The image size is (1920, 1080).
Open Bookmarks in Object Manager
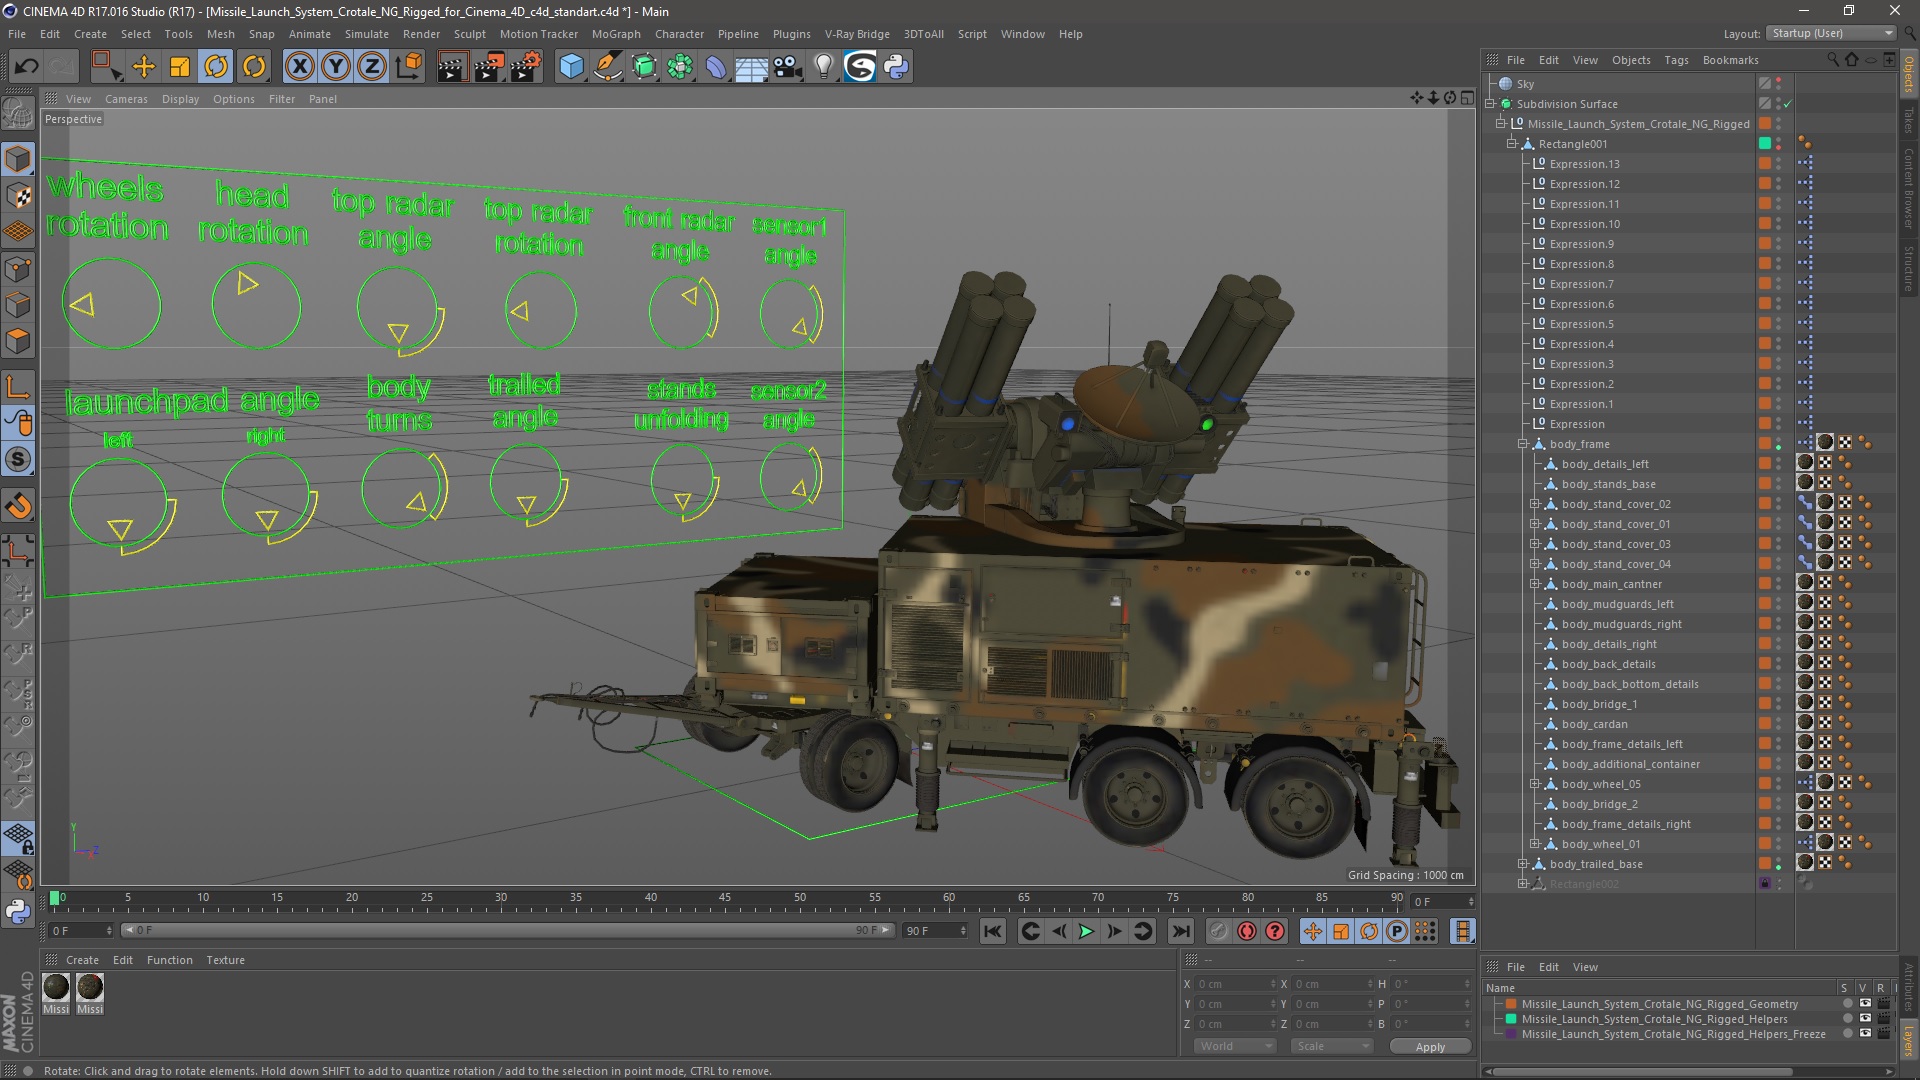click(x=1730, y=60)
